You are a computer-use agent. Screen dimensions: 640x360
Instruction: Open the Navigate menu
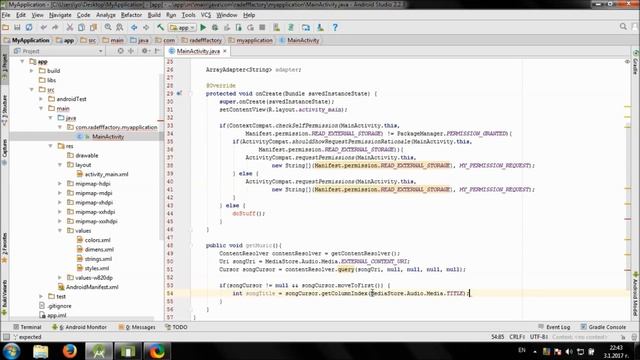point(60,15)
